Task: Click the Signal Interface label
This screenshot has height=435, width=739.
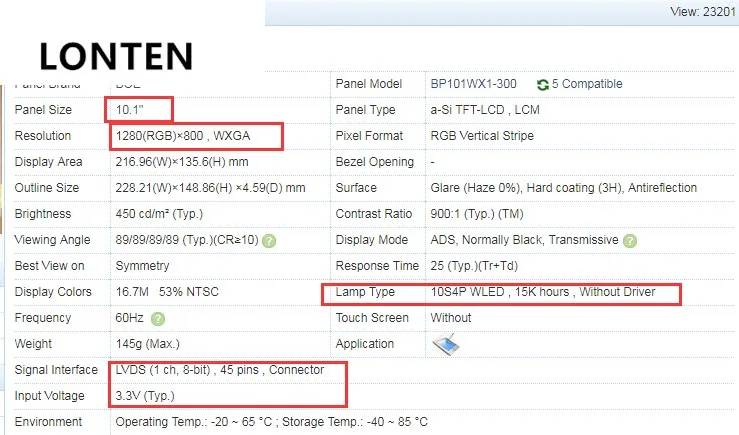Action: [x=56, y=370]
